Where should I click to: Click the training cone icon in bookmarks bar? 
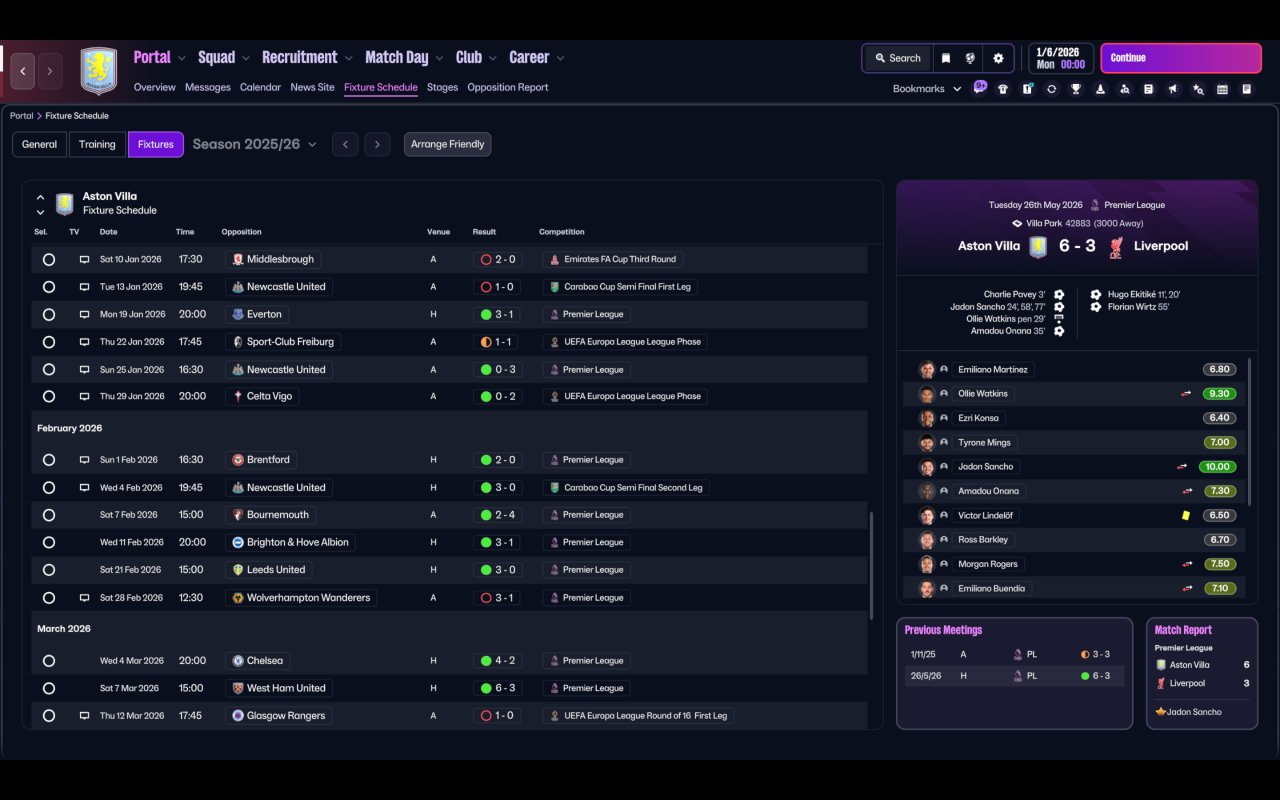coord(1100,89)
